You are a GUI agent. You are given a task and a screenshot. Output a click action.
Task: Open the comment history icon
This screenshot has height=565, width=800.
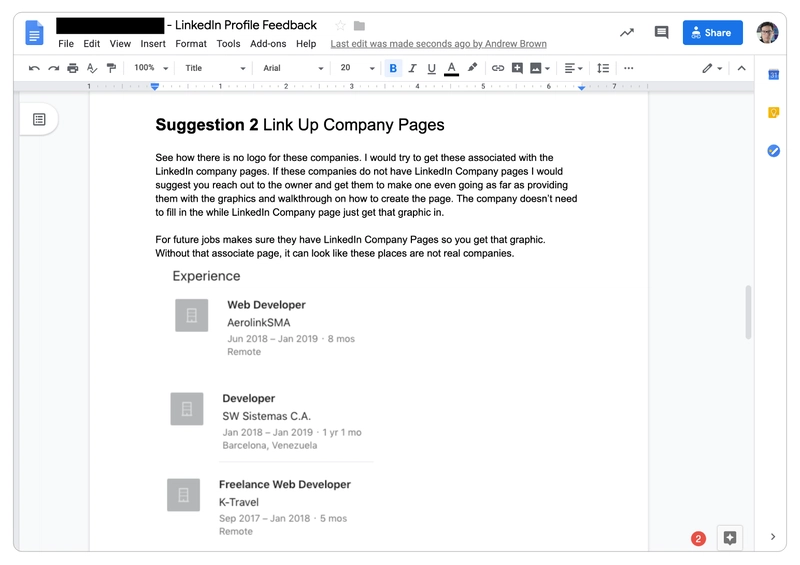click(x=661, y=33)
